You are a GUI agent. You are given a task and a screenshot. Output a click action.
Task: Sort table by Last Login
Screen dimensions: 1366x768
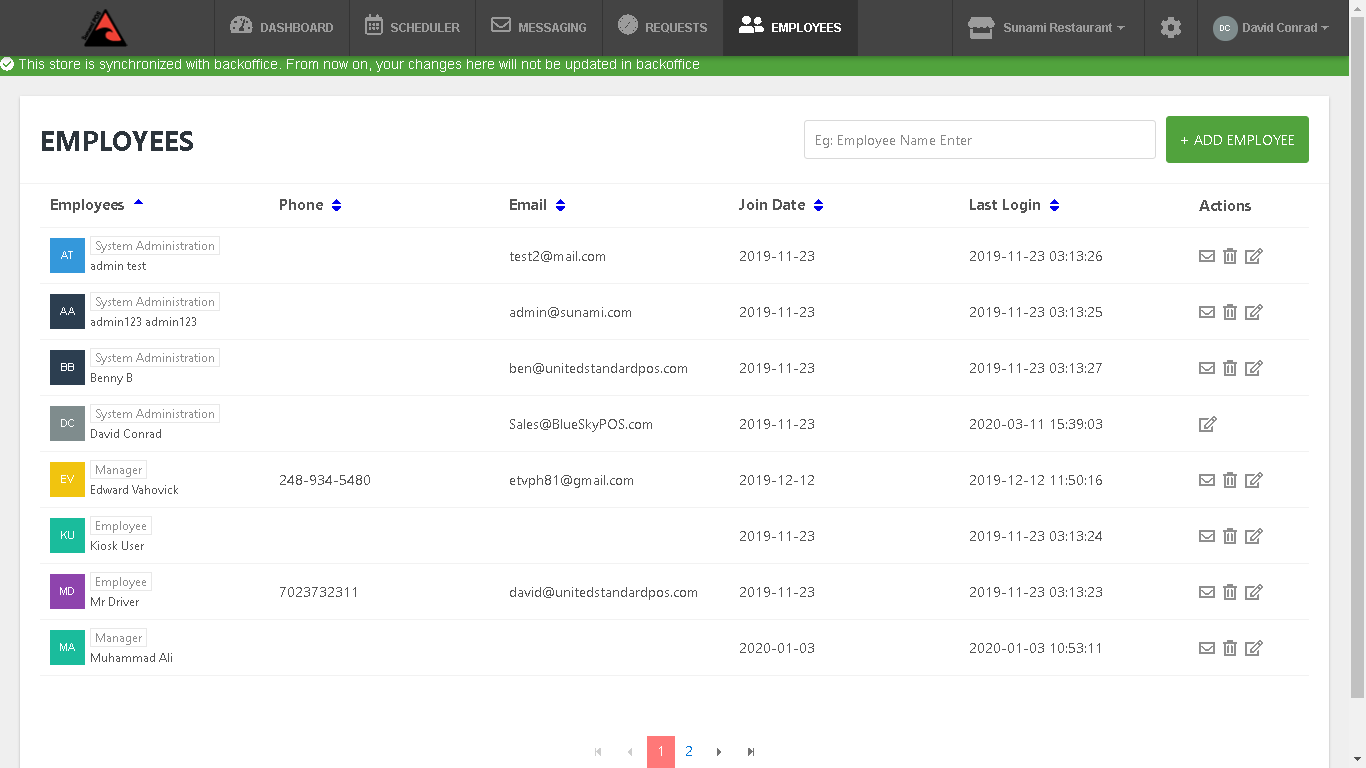(1054, 205)
